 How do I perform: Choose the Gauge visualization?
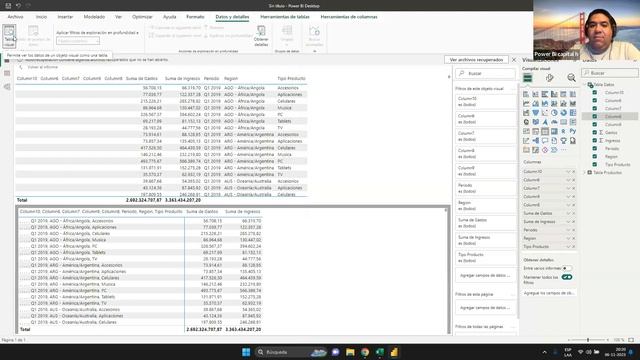(554, 122)
